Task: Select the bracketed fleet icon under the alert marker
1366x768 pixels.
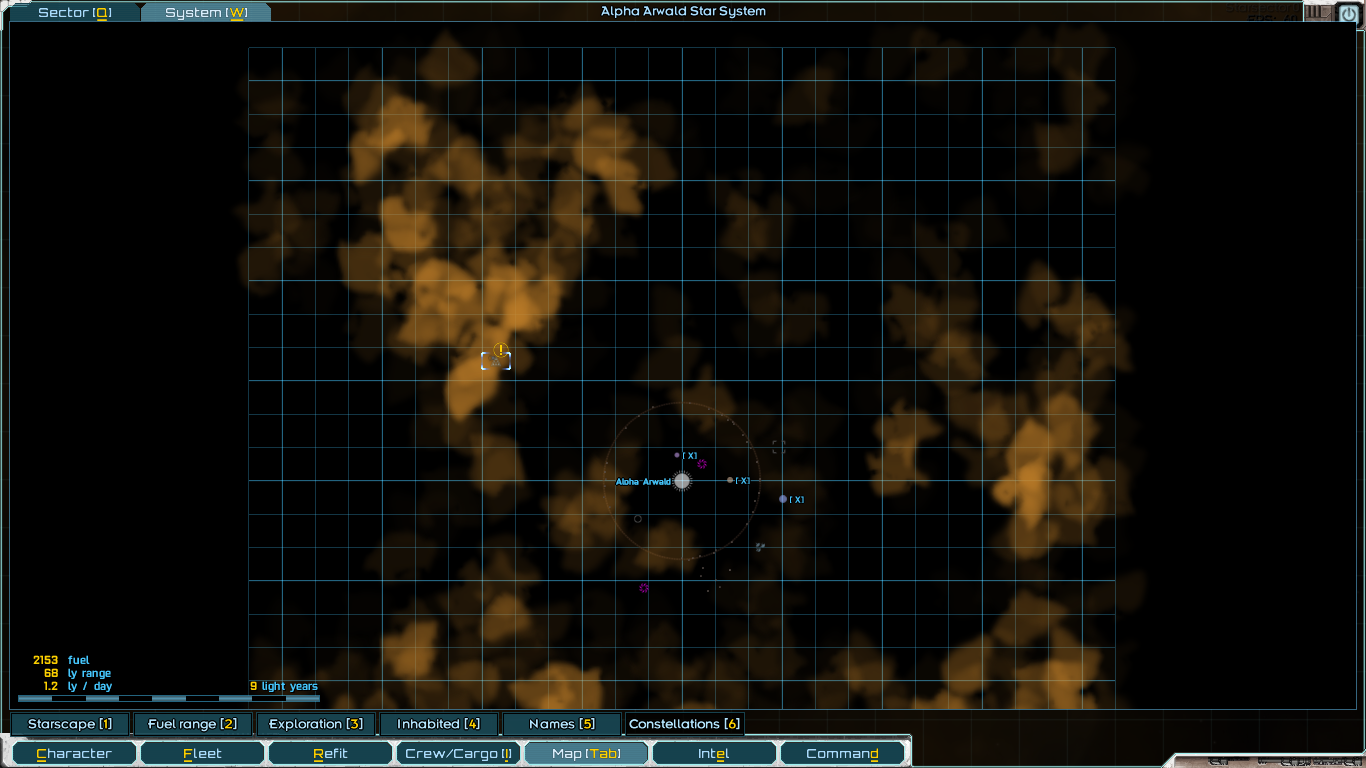Action: click(x=496, y=362)
